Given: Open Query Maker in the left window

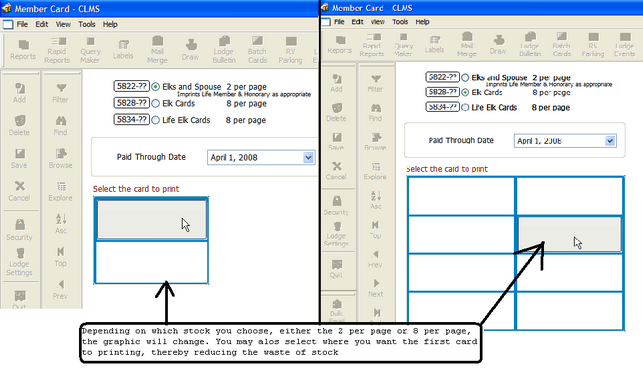Looking at the screenshot, I should pyautogui.click(x=90, y=50).
